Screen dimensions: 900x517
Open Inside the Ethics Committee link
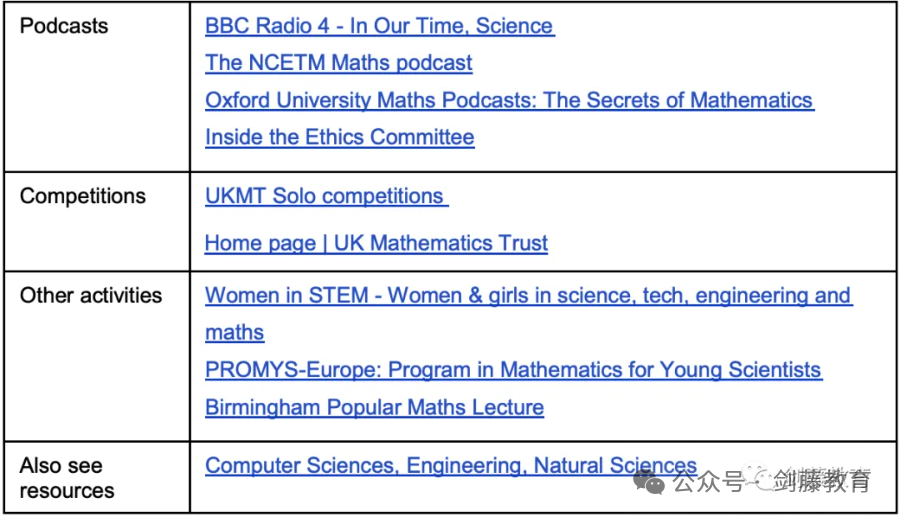coord(340,137)
